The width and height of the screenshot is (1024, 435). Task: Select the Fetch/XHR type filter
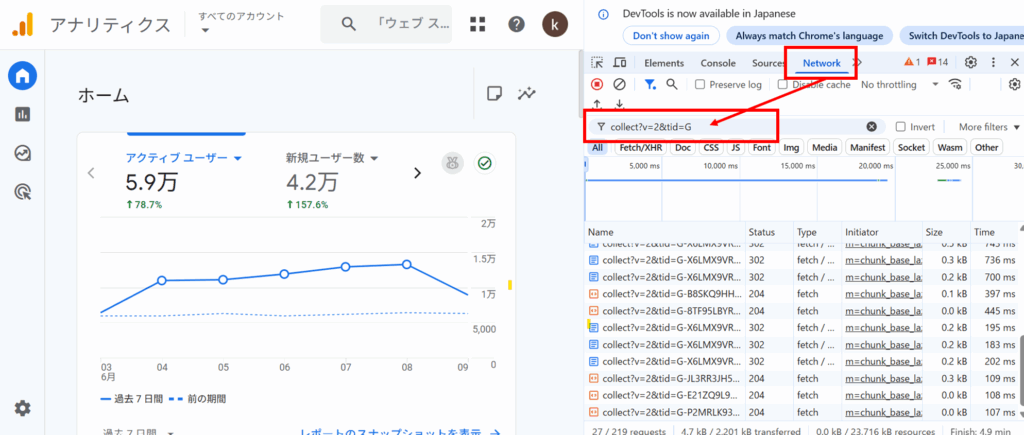pyautogui.click(x=641, y=148)
